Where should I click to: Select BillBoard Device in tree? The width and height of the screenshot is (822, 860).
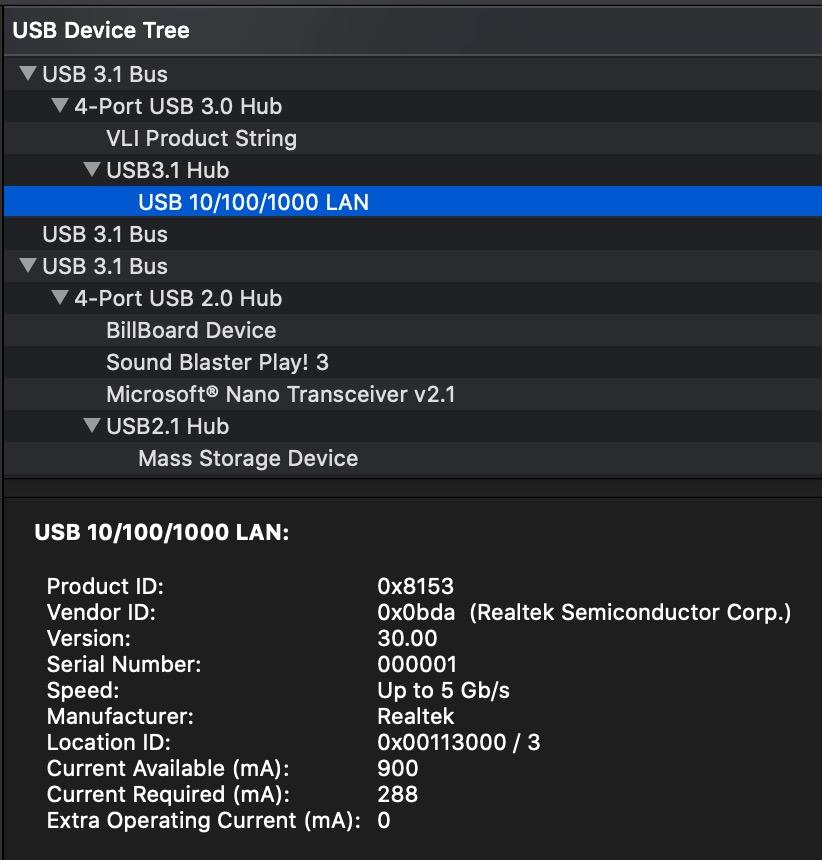click(x=191, y=330)
